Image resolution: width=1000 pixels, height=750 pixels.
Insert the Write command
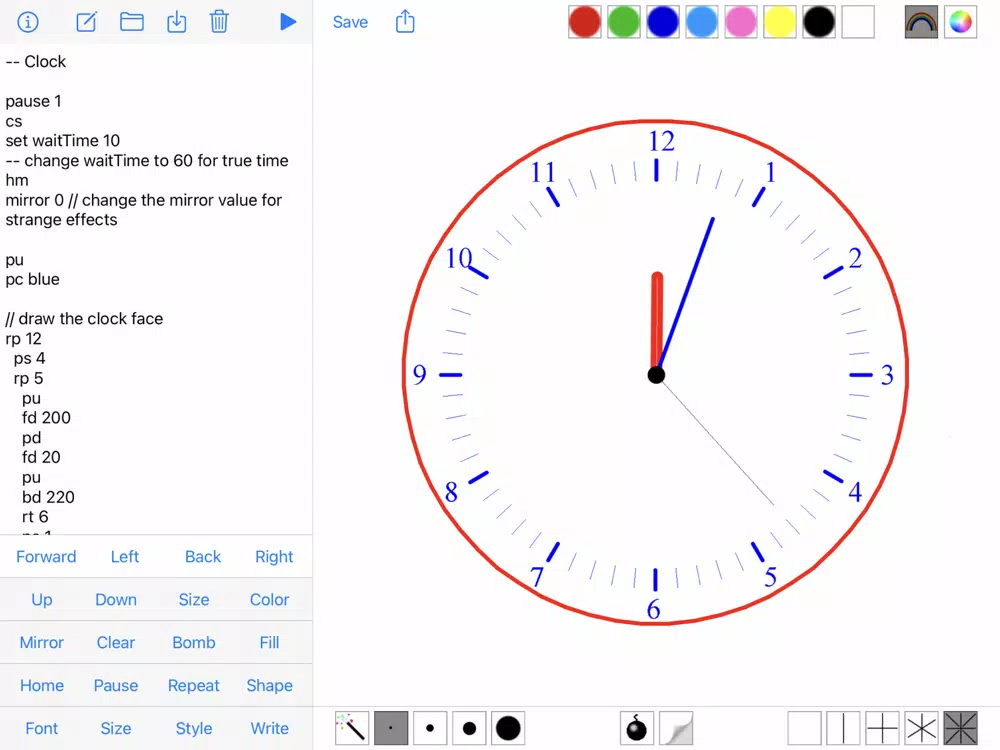[x=269, y=728]
